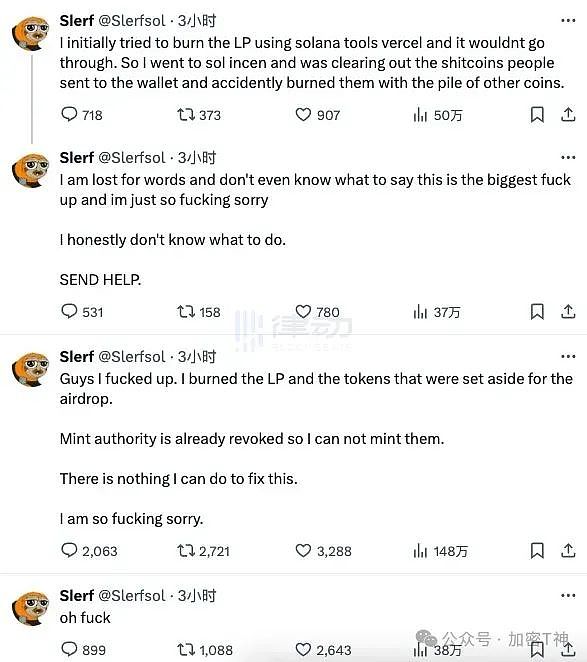This screenshot has height=662, width=587.
Task: Bookmark the first Slerf tweet
Action: [537, 114]
